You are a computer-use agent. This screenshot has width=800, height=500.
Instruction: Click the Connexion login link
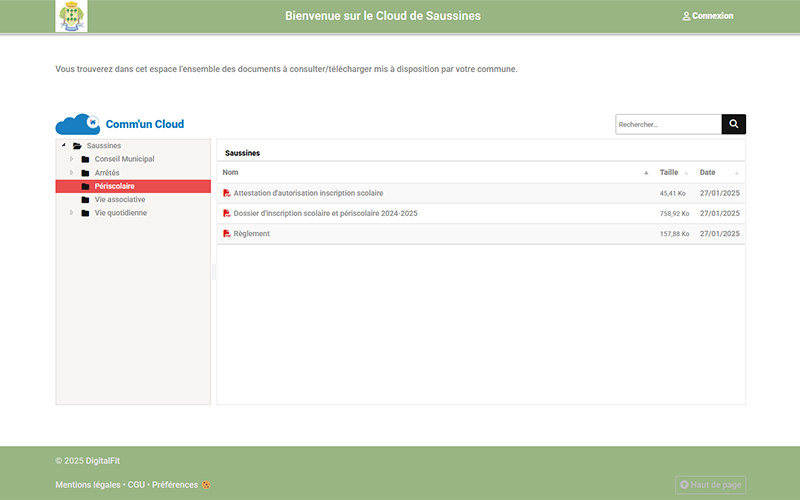pyautogui.click(x=708, y=16)
